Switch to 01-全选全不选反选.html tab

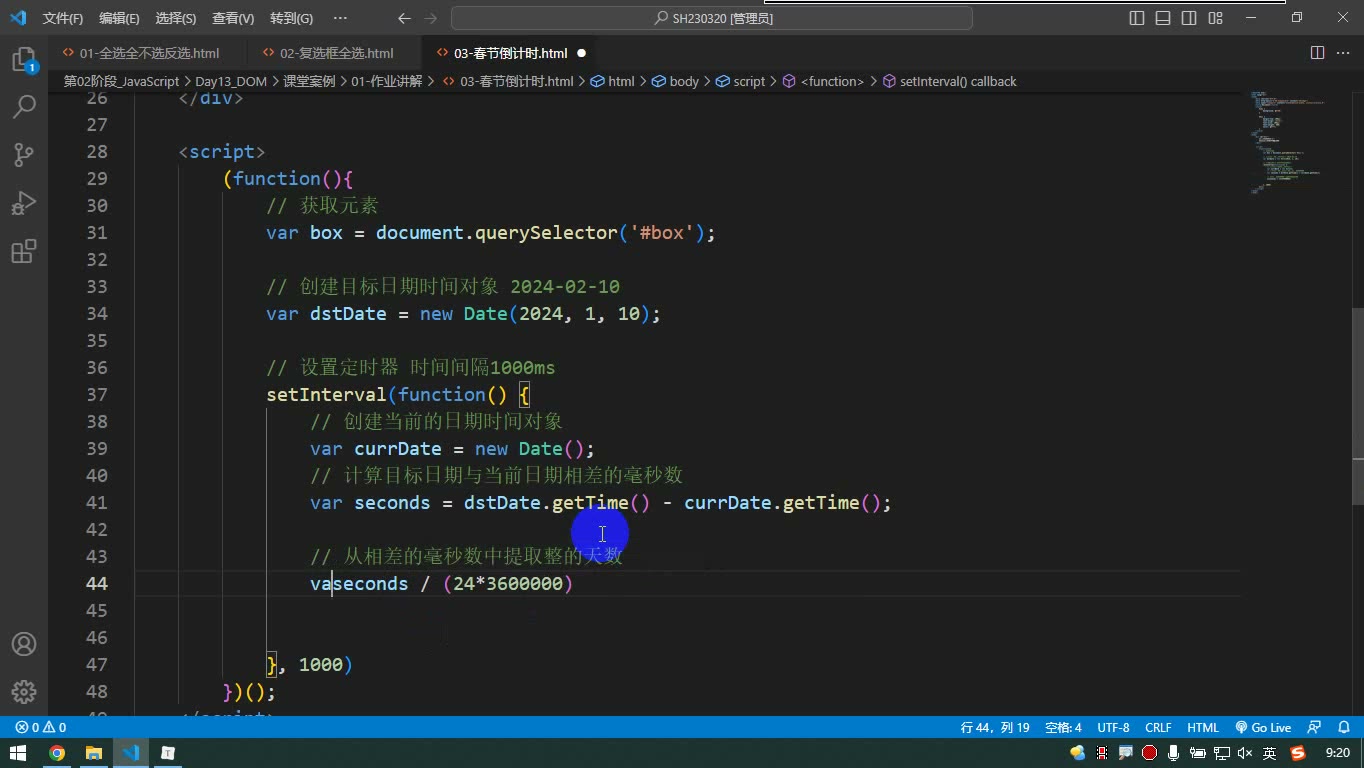[x=149, y=53]
